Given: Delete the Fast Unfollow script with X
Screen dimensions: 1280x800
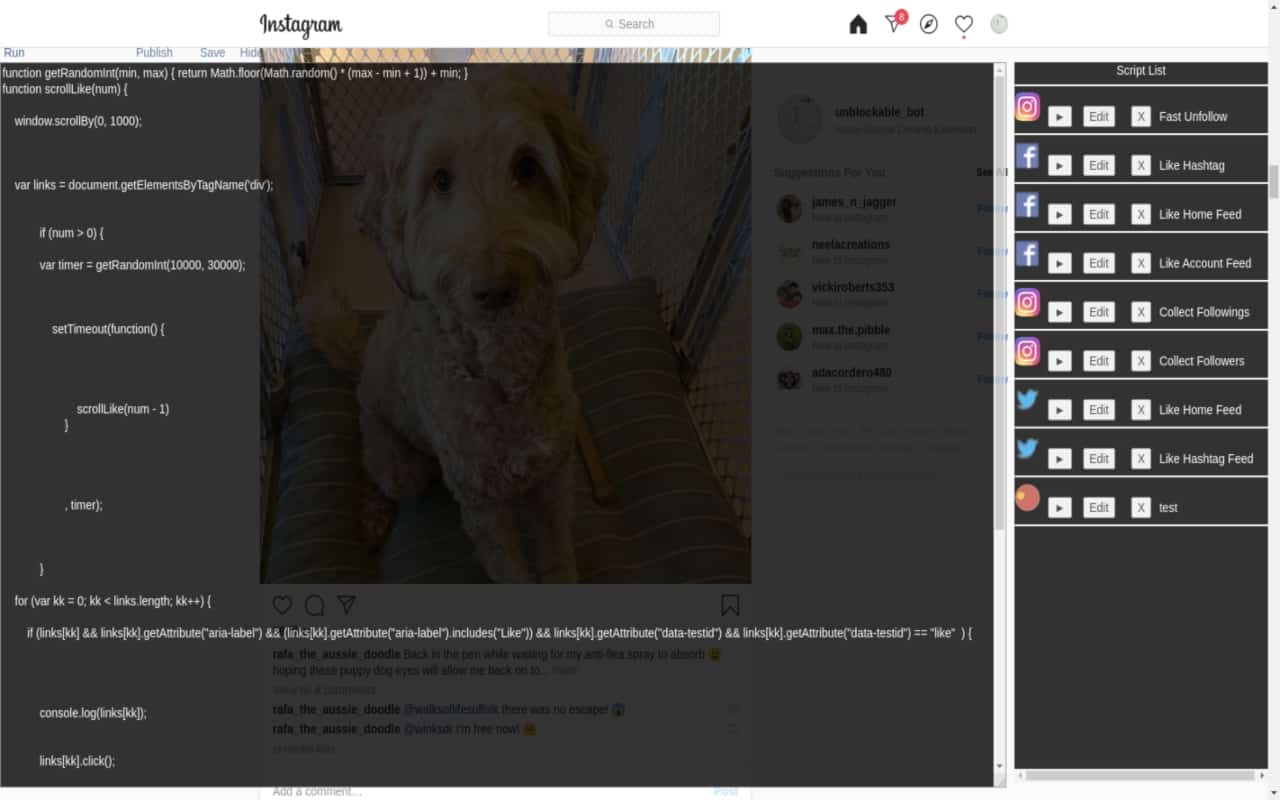Looking at the screenshot, I should click(x=1141, y=117).
